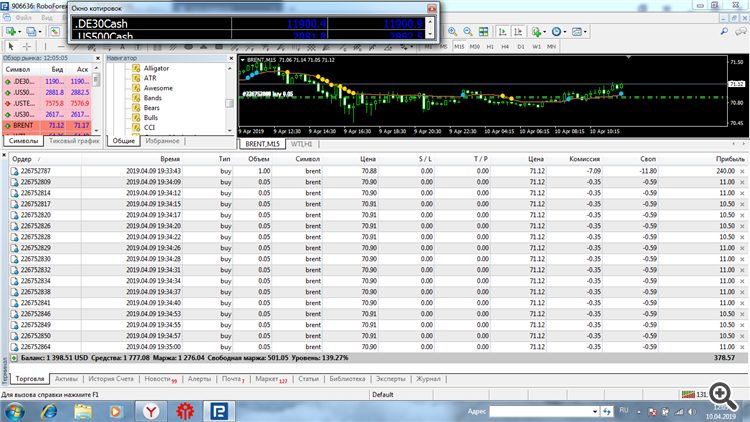The width and height of the screenshot is (750, 422).
Task: Open the Файл menu
Action: tap(23, 18)
